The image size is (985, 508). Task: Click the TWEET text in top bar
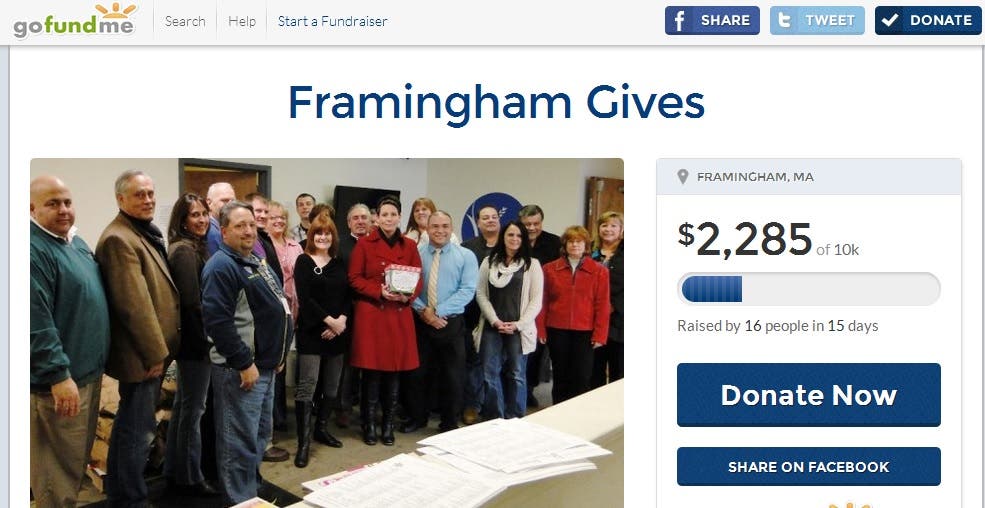[x=830, y=20]
